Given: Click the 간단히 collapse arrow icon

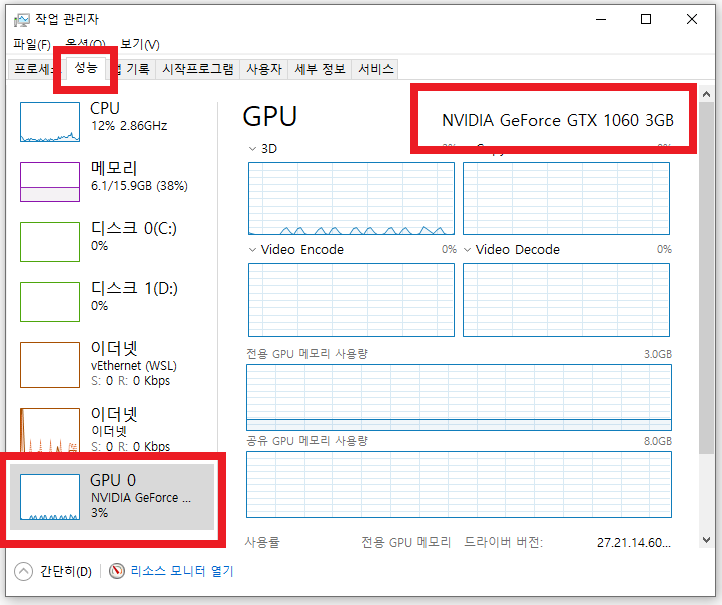Looking at the screenshot, I should (x=23, y=572).
